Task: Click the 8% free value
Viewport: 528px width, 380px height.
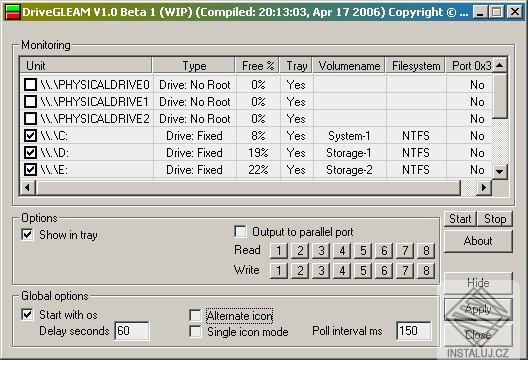Action: coord(258,136)
